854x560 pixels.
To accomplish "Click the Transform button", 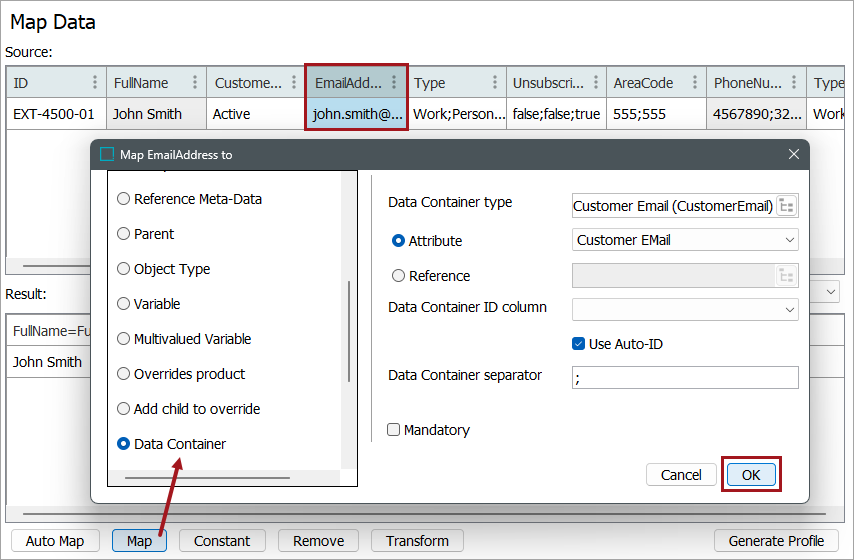I will point(417,541).
